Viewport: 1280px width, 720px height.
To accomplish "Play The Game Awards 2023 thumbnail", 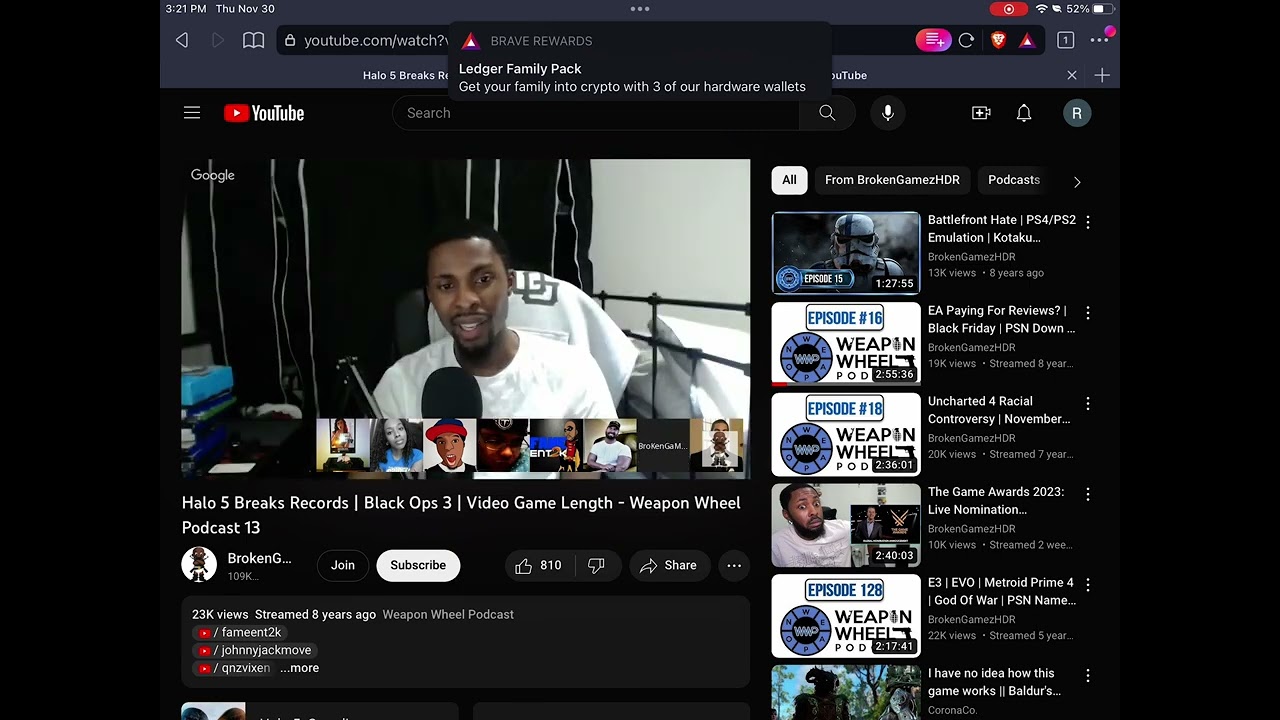I will 846,525.
